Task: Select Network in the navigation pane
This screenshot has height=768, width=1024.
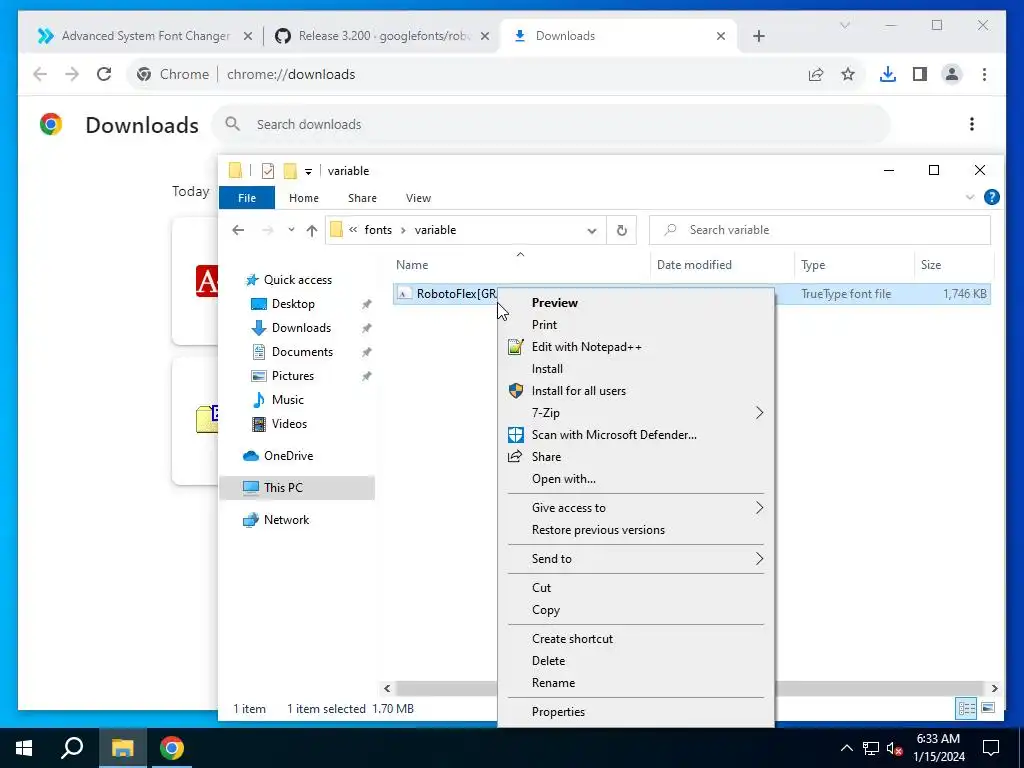Action: [286, 520]
